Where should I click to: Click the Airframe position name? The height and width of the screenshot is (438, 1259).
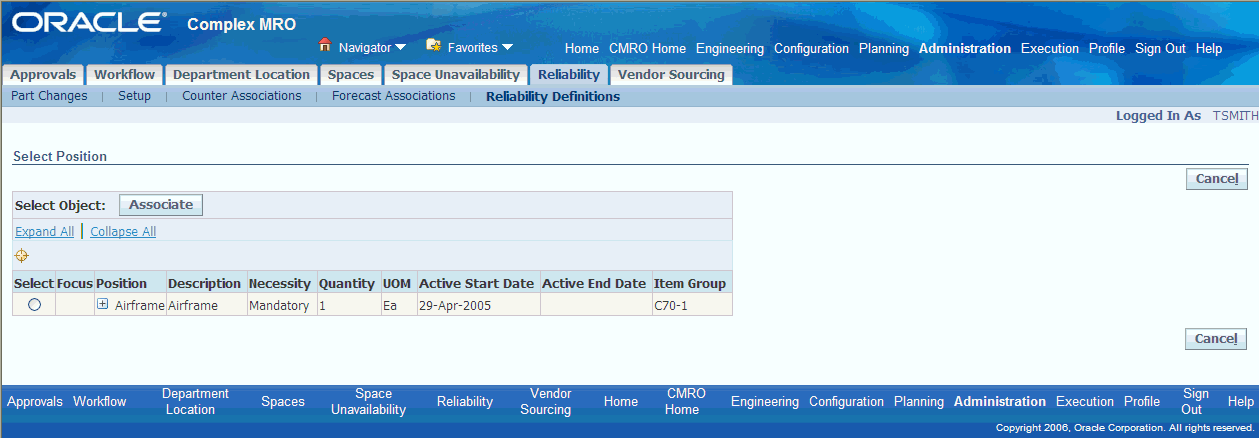(139, 306)
